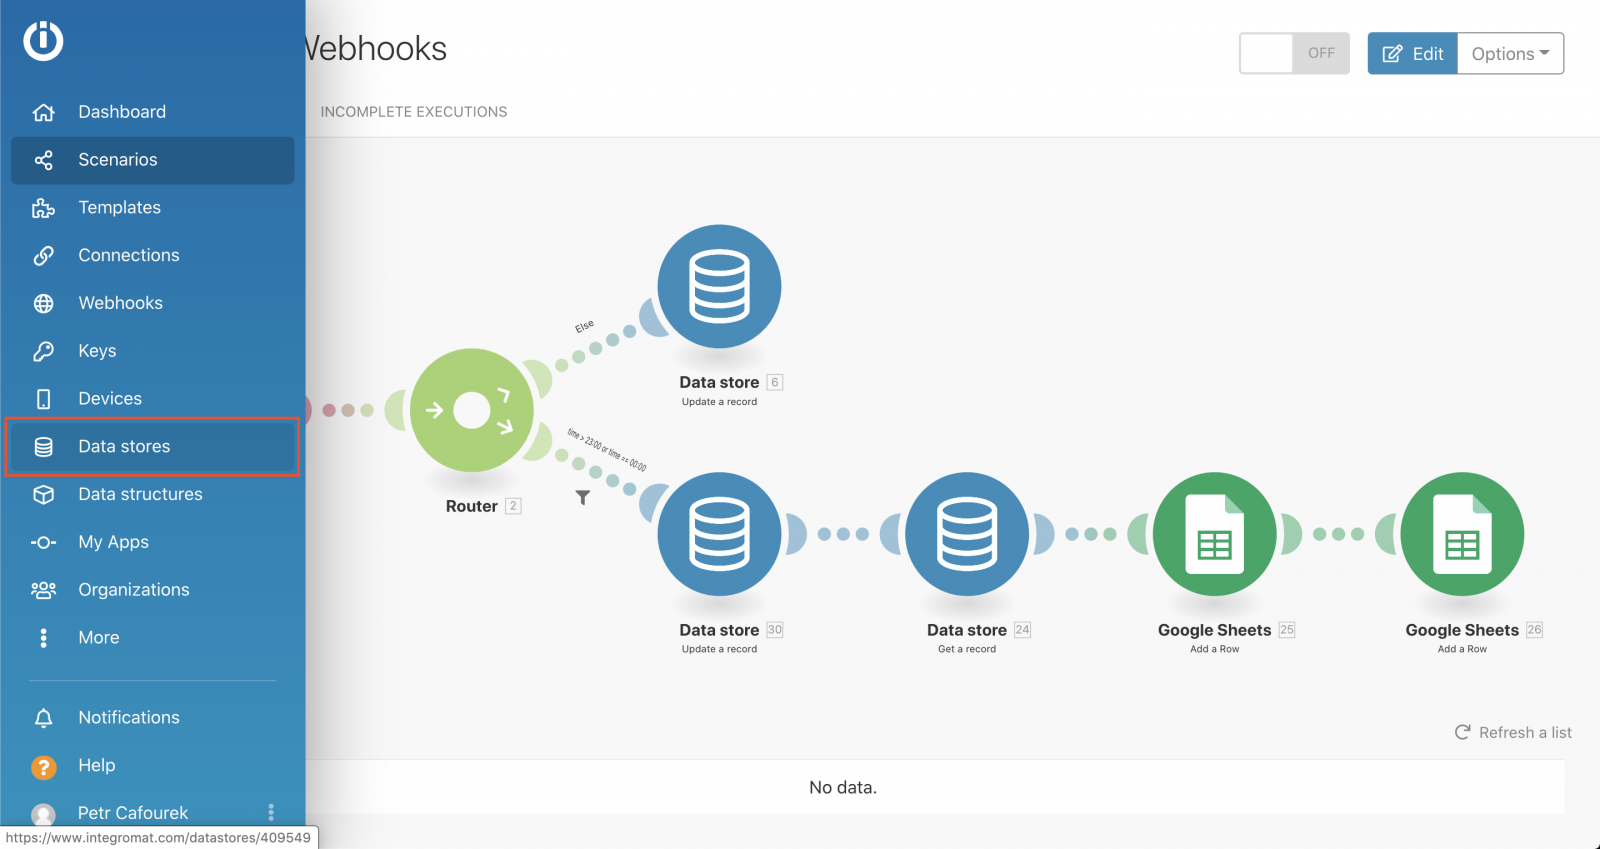
Task: Click the Keys key icon
Action: pyautogui.click(x=43, y=351)
